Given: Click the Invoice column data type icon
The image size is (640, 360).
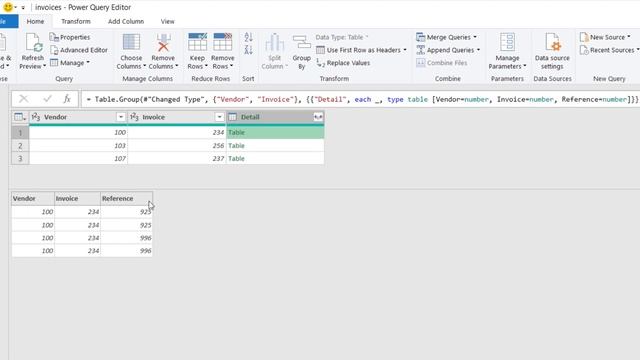Looking at the screenshot, I should (x=134, y=117).
